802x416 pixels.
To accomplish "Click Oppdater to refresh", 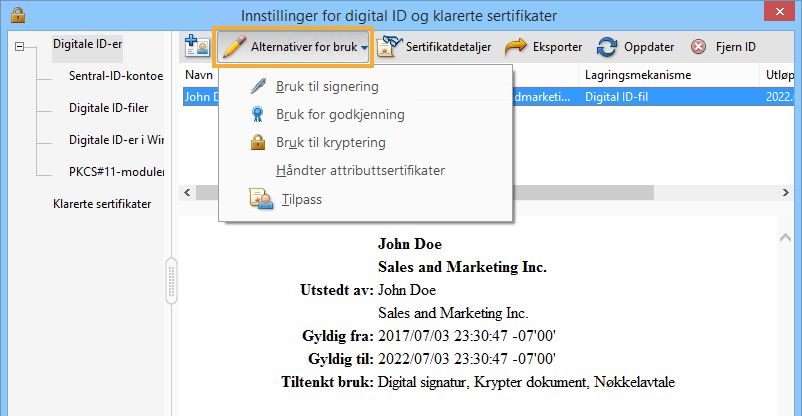I will pos(635,47).
